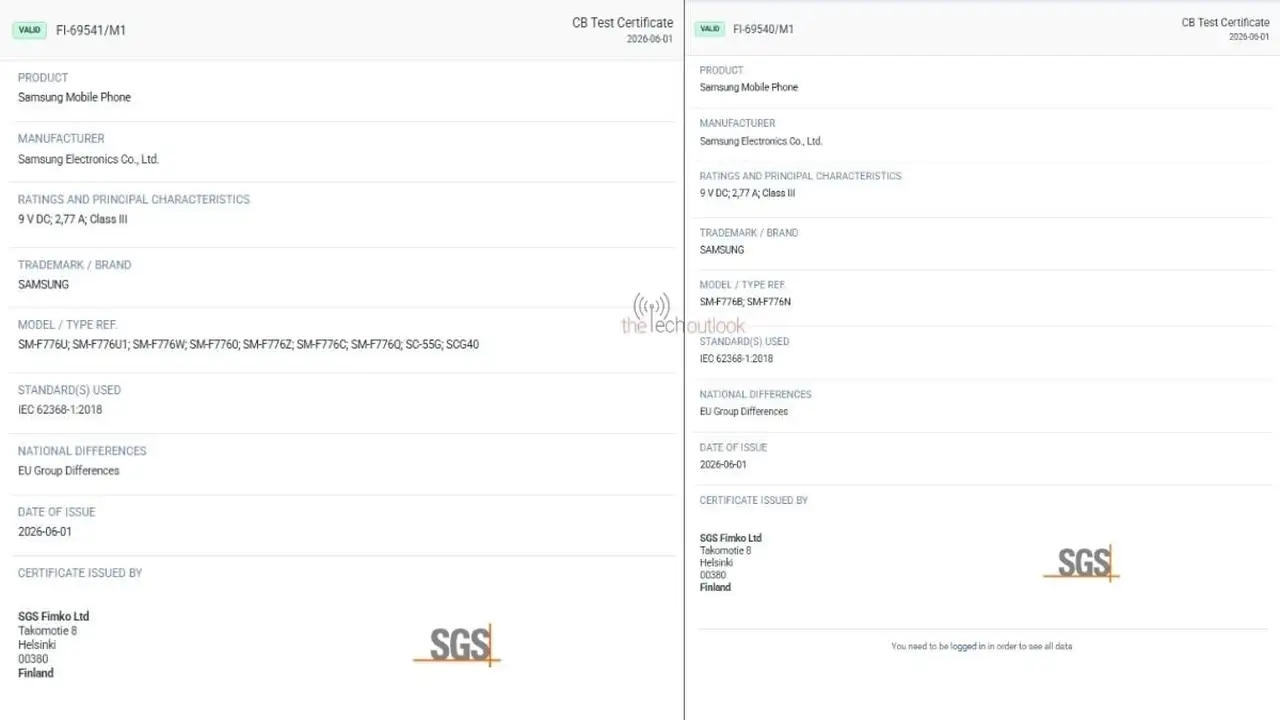The height and width of the screenshot is (720, 1280).
Task: Click 'Samsung Electronics Co., Ltd.' in the FI-69540/M1 certificate
Action: (761, 141)
